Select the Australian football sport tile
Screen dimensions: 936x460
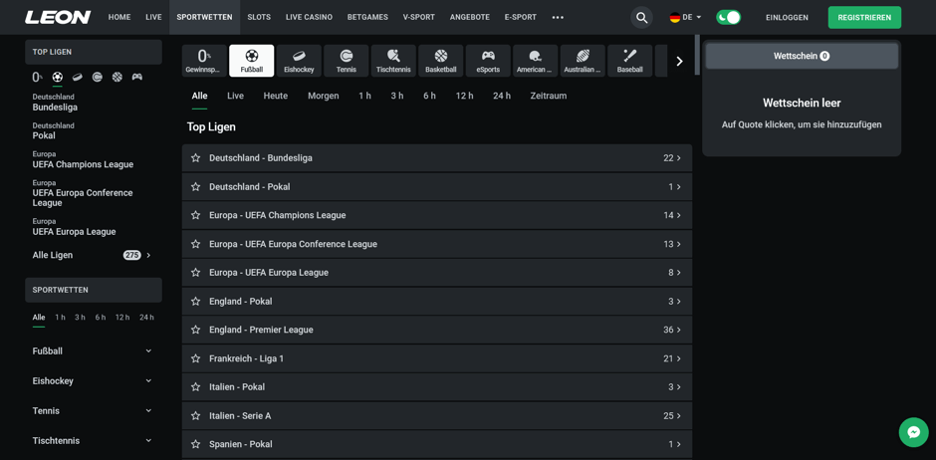583,61
